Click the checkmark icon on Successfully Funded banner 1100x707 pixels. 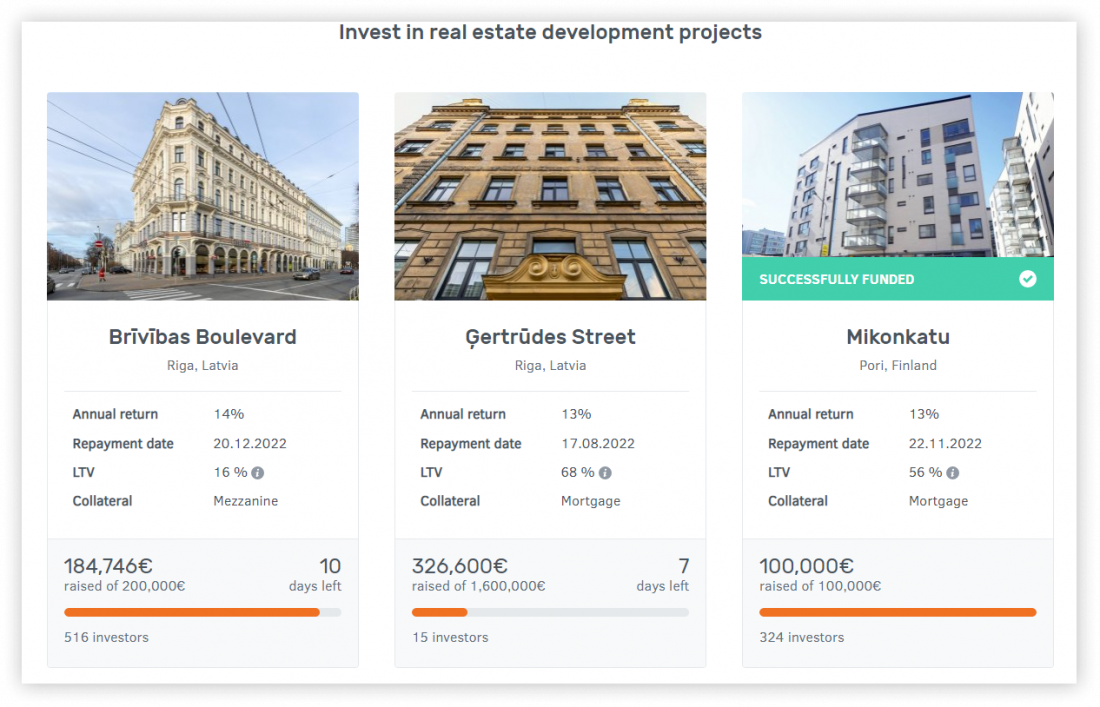coord(1028,279)
